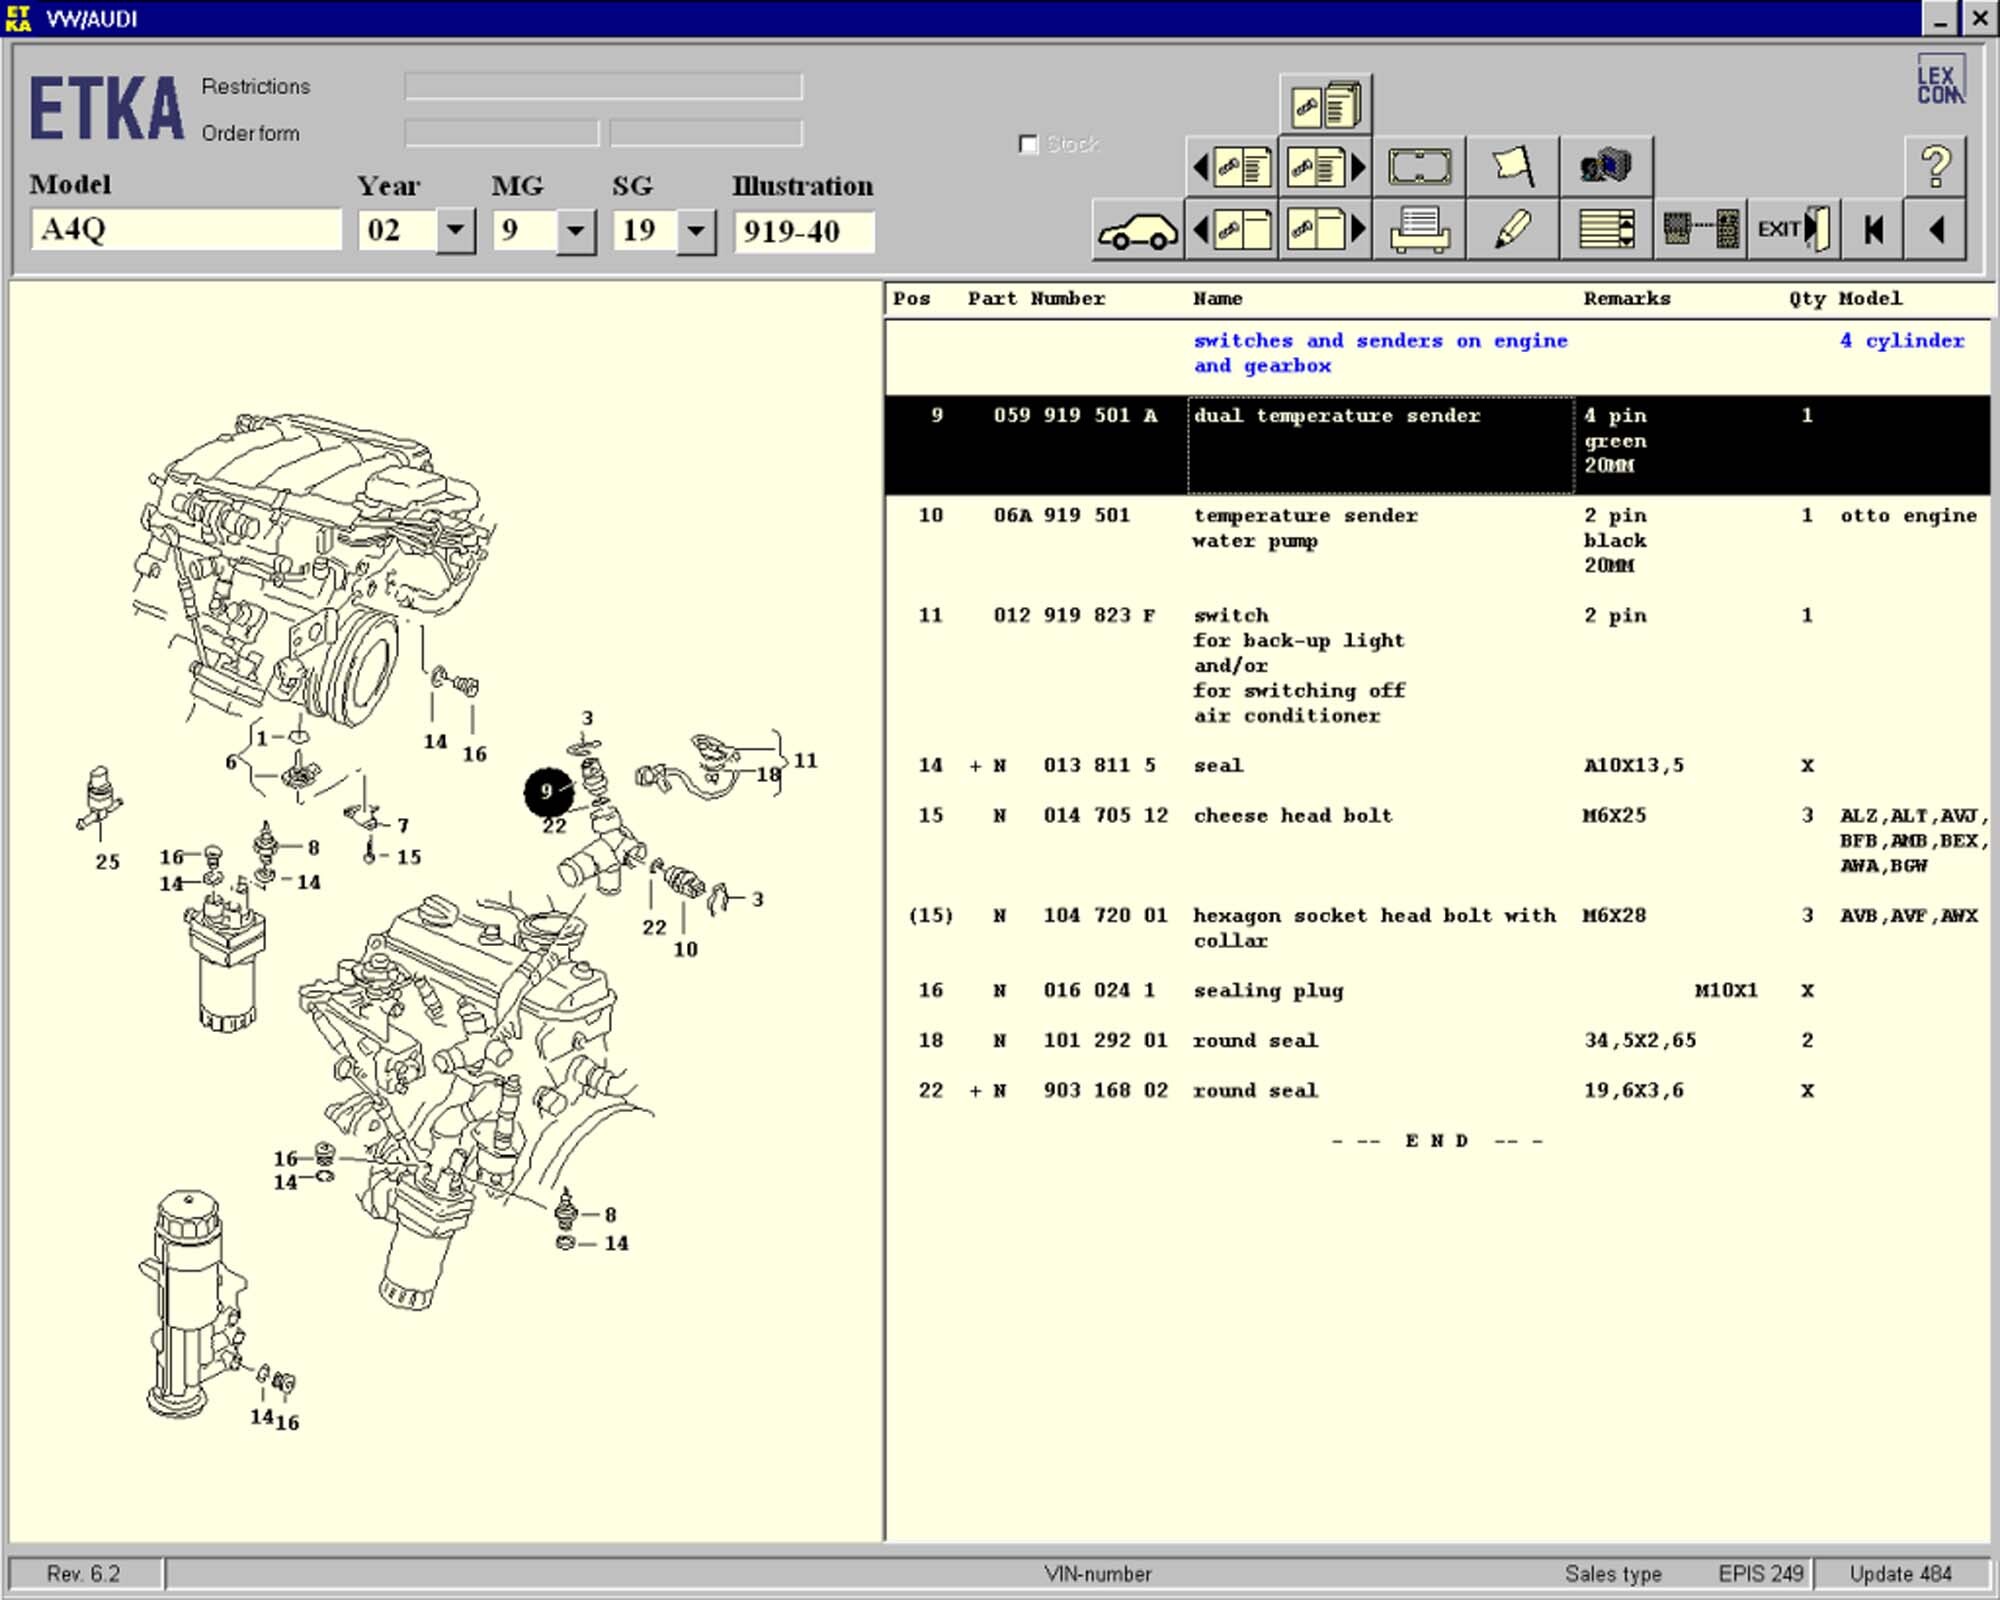Click the Pos column header
The image size is (2000, 1600).
tap(911, 299)
